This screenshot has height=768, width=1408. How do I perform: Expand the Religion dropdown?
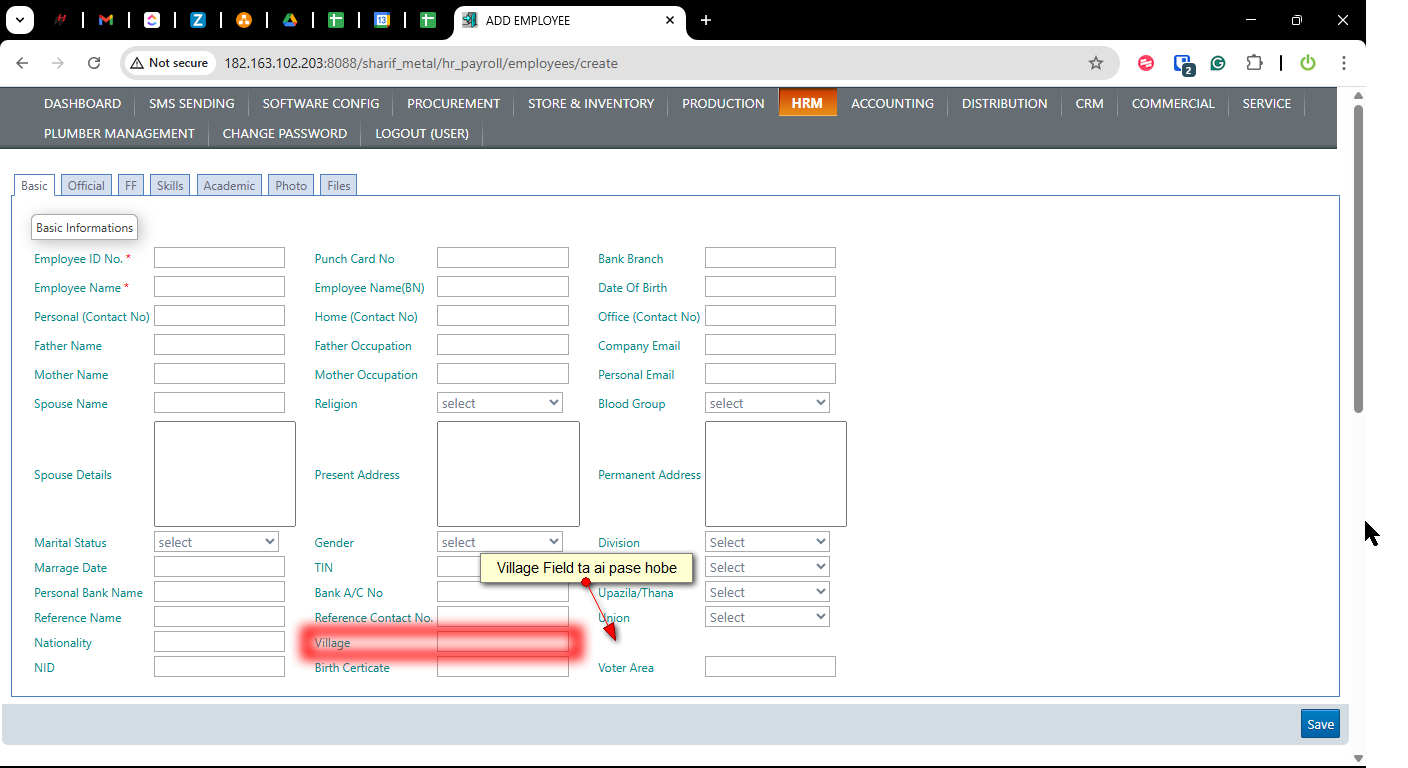(500, 403)
